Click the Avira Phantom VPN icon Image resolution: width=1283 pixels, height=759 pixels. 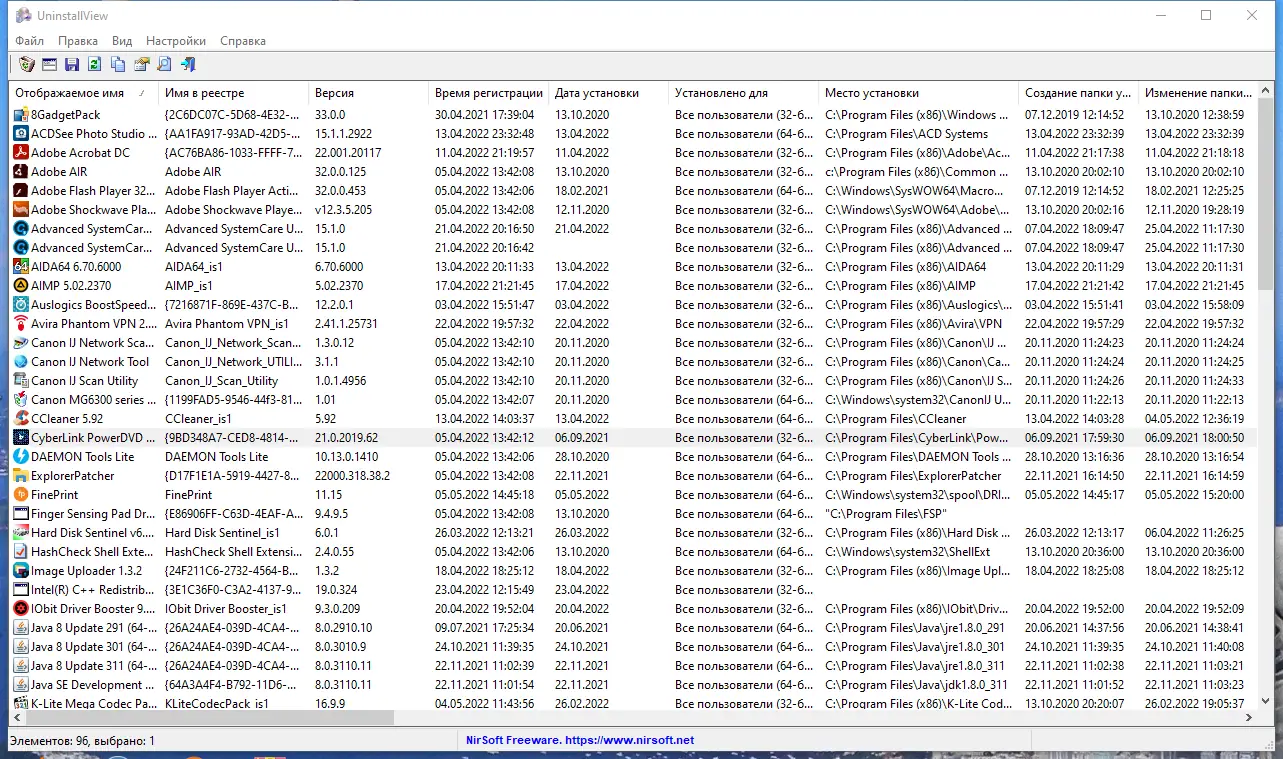coord(21,324)
